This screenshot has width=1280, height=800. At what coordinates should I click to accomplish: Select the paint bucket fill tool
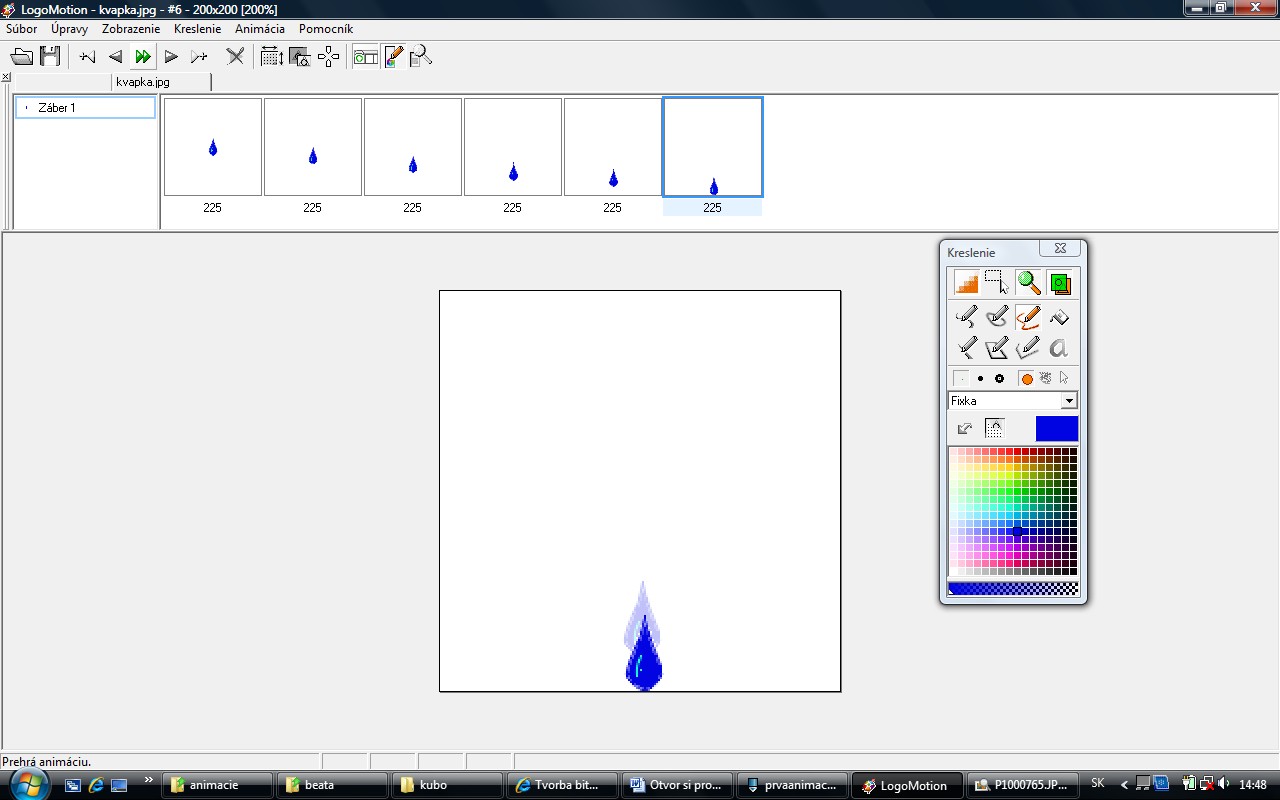1059,317
